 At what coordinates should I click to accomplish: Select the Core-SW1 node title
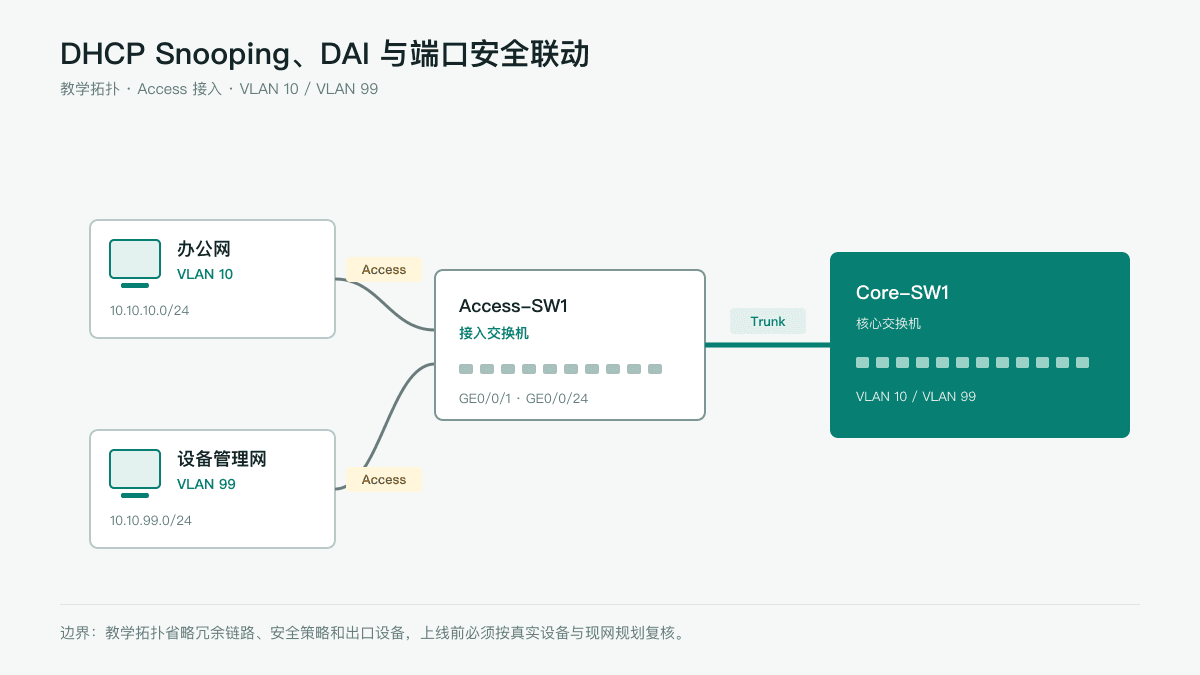tap(902, 292)
